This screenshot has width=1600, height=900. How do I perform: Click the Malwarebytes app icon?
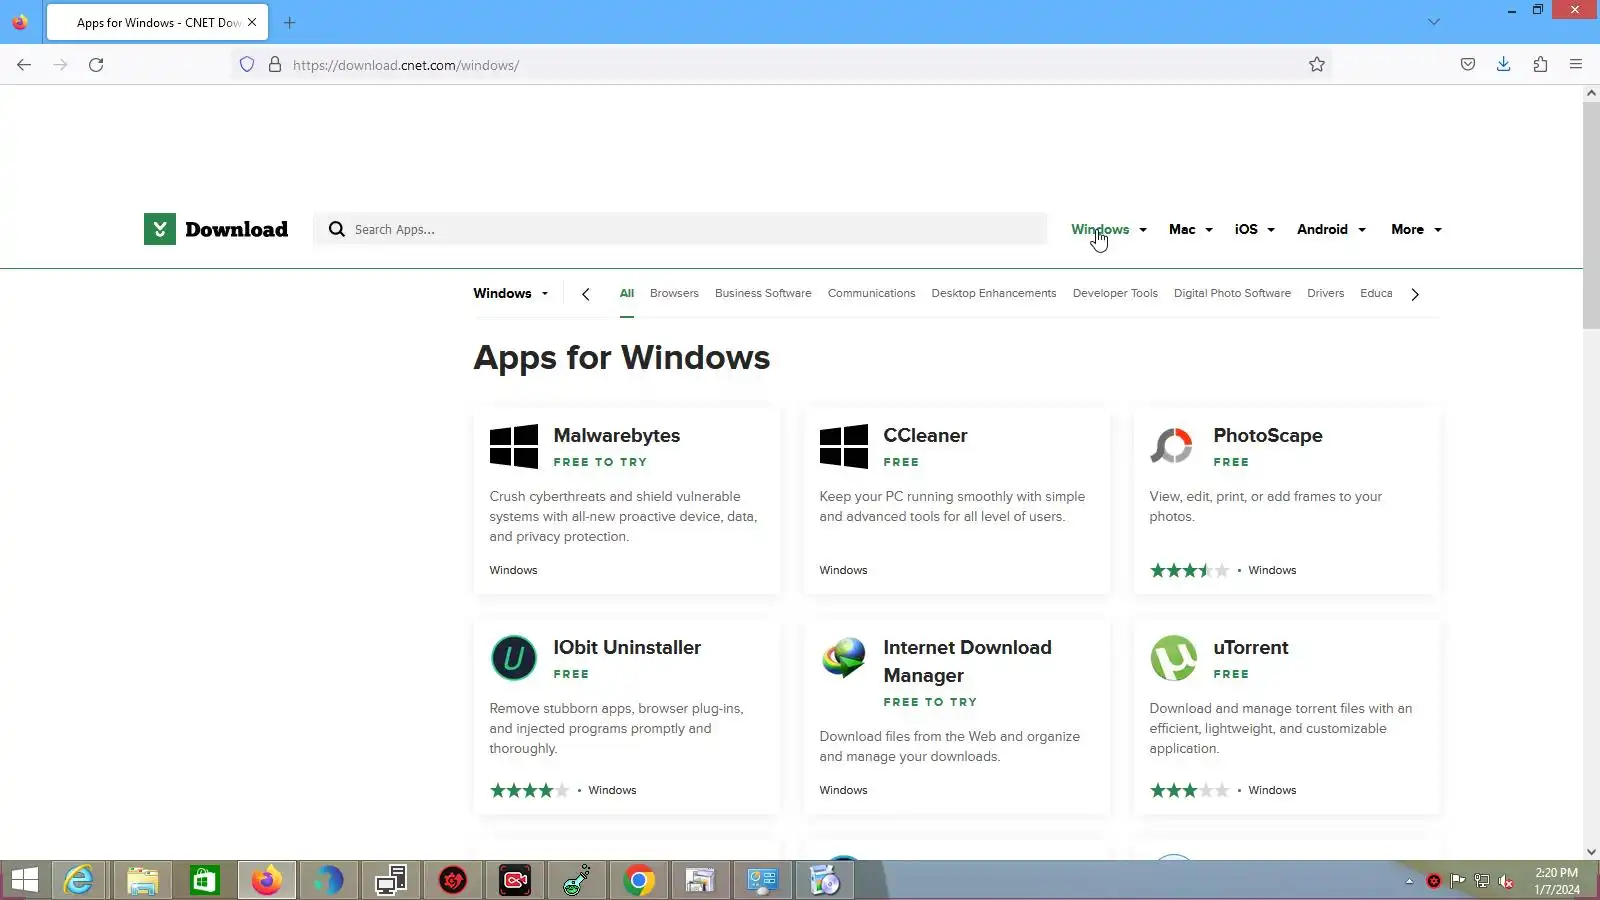coord(514,446)
